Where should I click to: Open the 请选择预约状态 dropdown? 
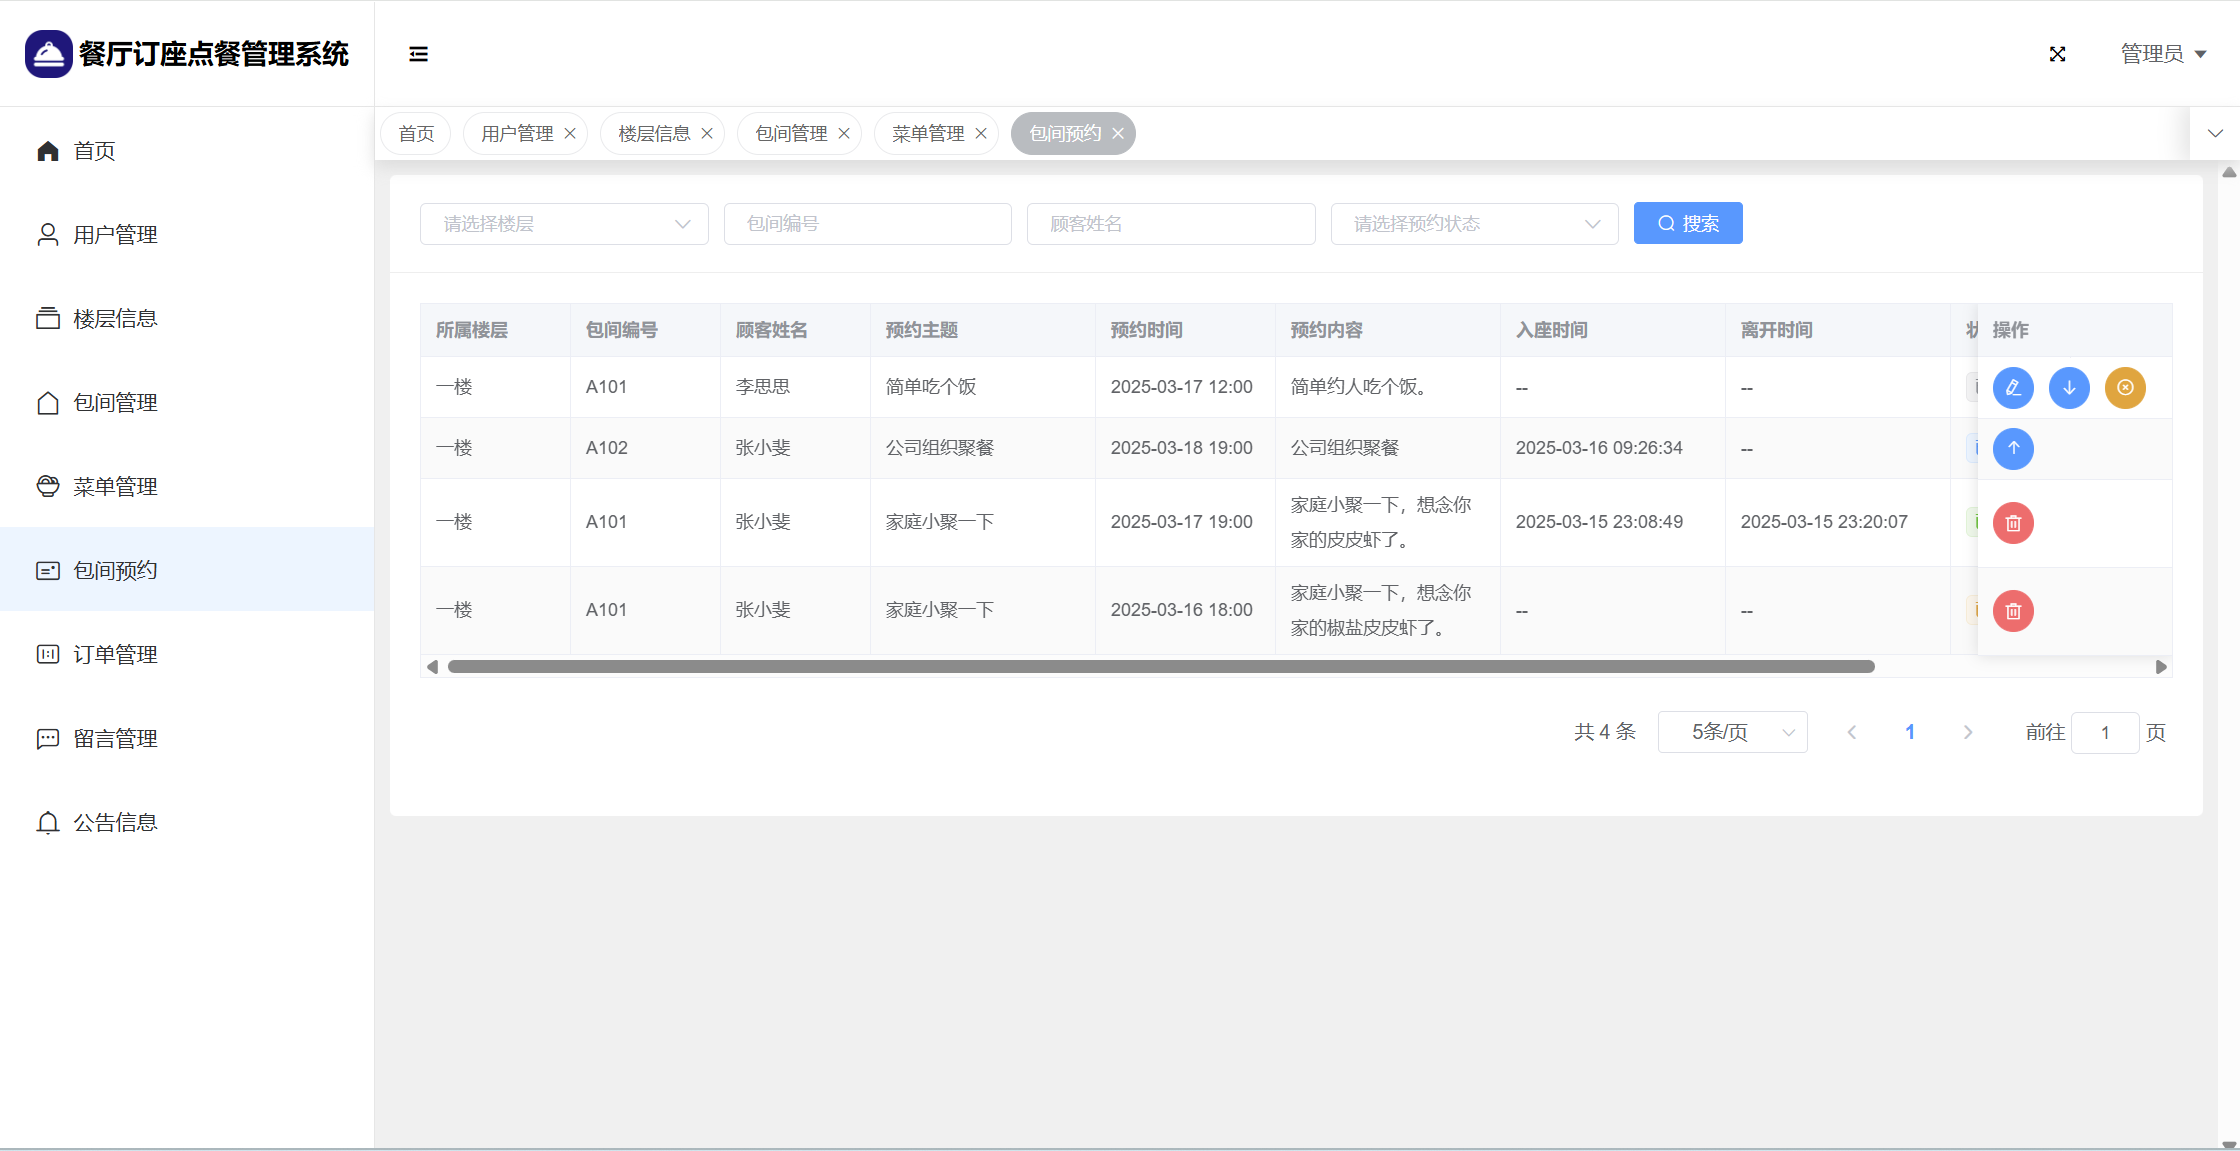pos(1474,224)
